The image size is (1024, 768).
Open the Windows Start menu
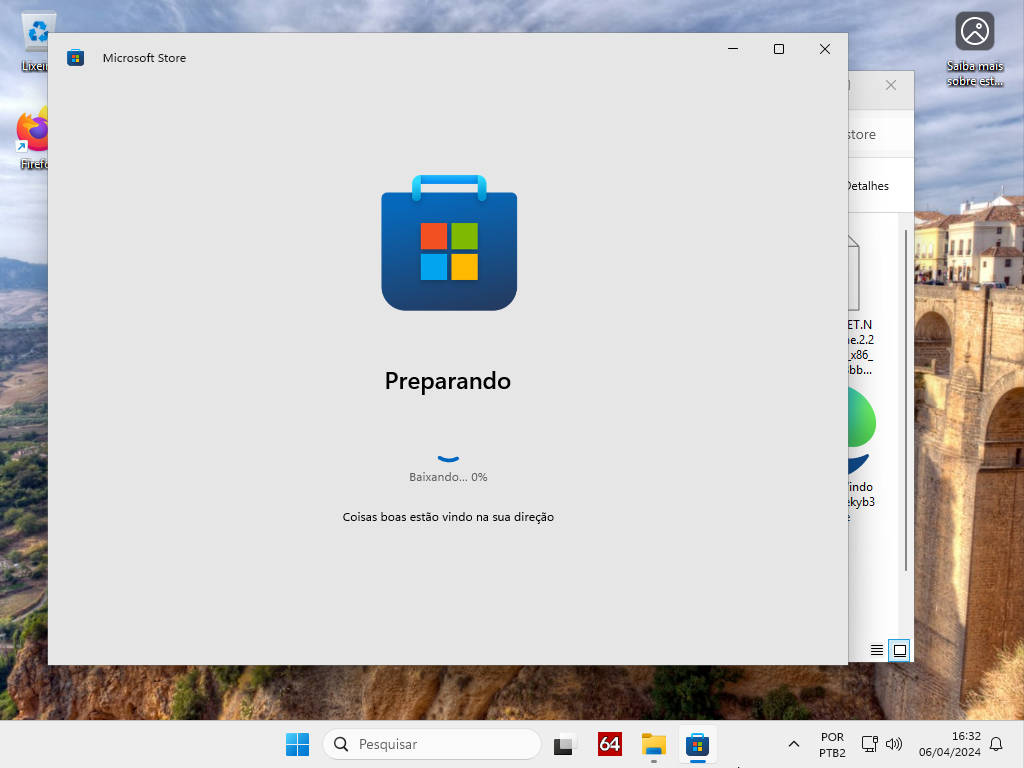(x=297, y=744)
